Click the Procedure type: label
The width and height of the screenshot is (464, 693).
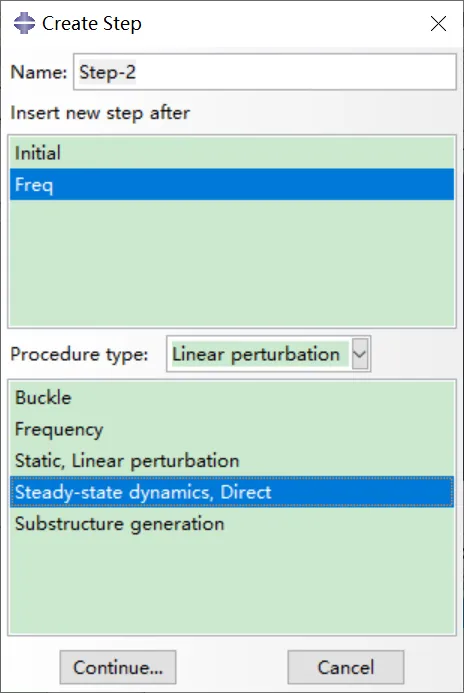(x=79, y=354)
